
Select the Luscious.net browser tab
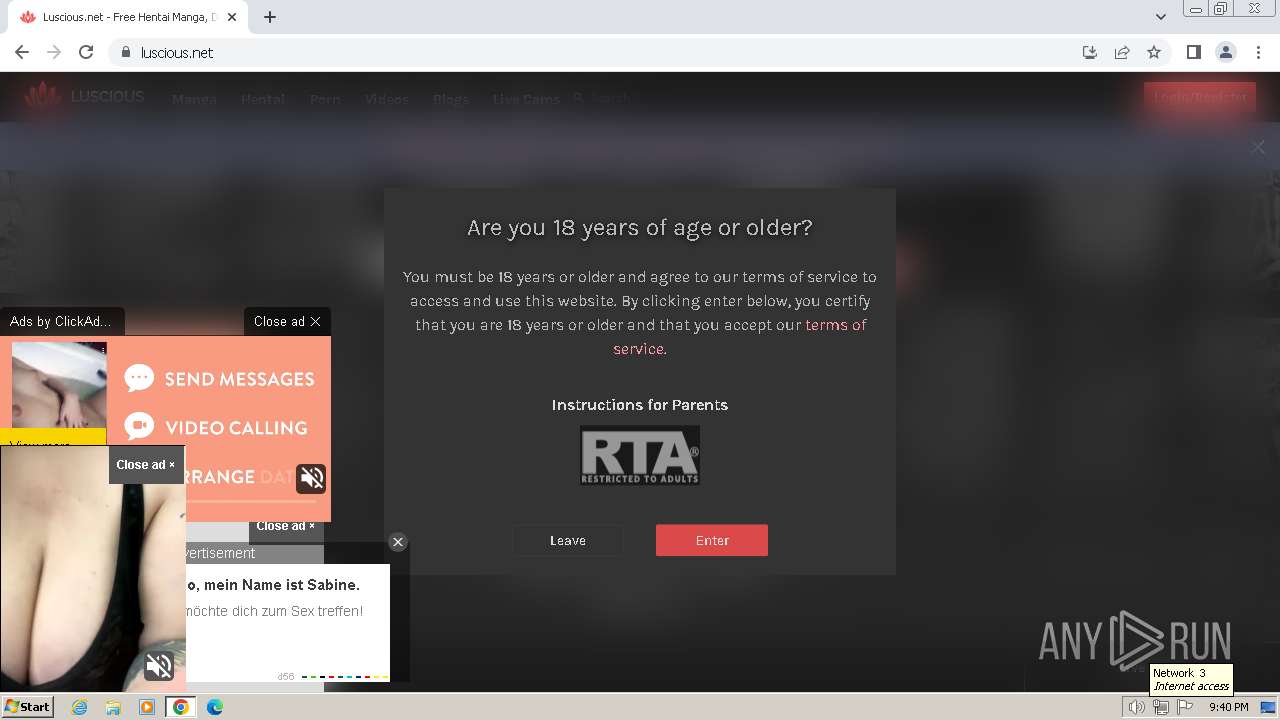coord(128,17)
